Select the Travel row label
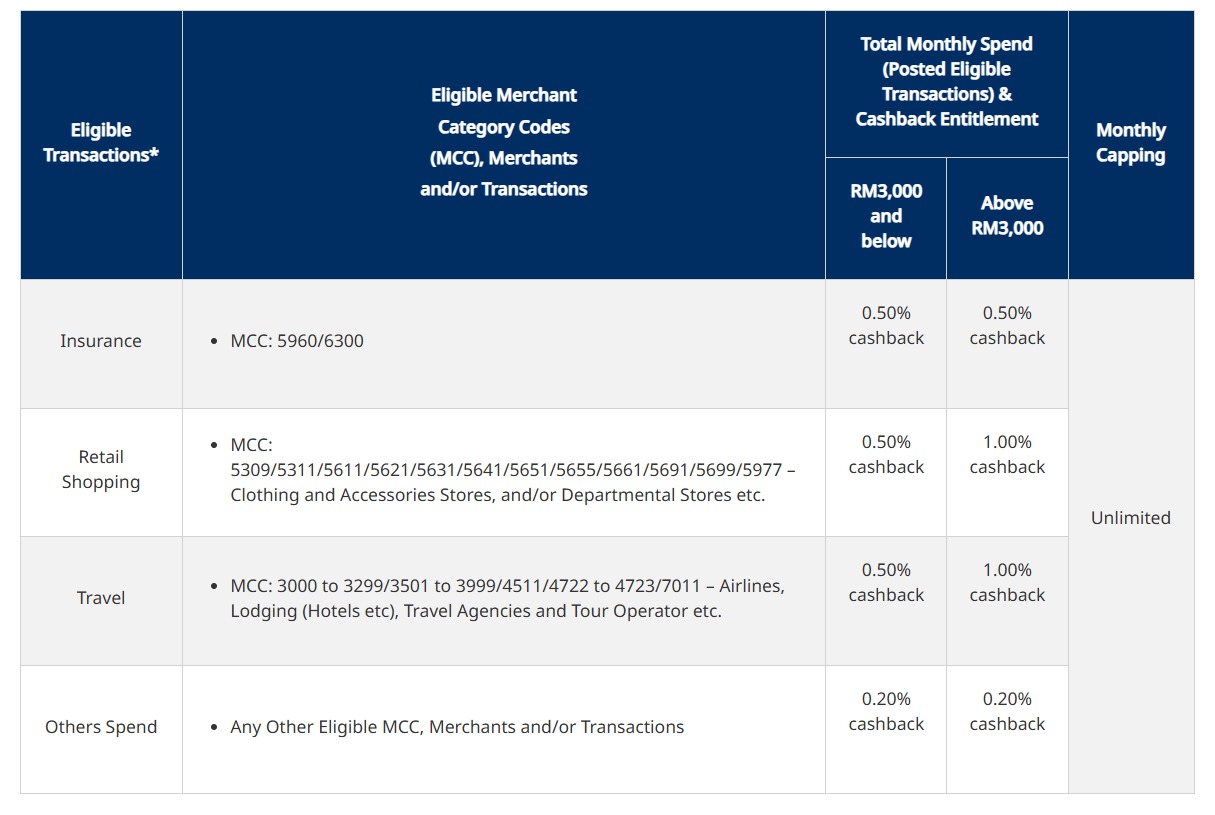 pyautogui.click(x=101, y=598)
